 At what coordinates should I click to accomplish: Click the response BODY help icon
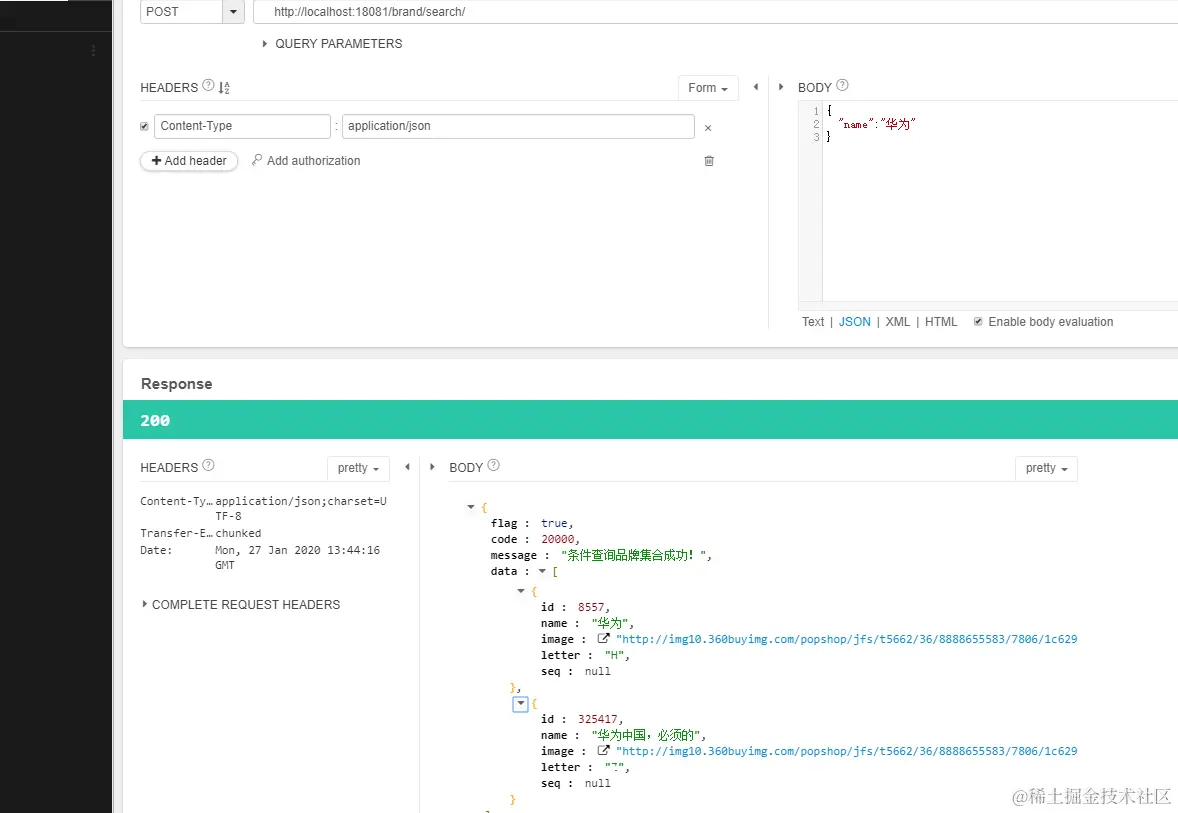click(494, 465)
